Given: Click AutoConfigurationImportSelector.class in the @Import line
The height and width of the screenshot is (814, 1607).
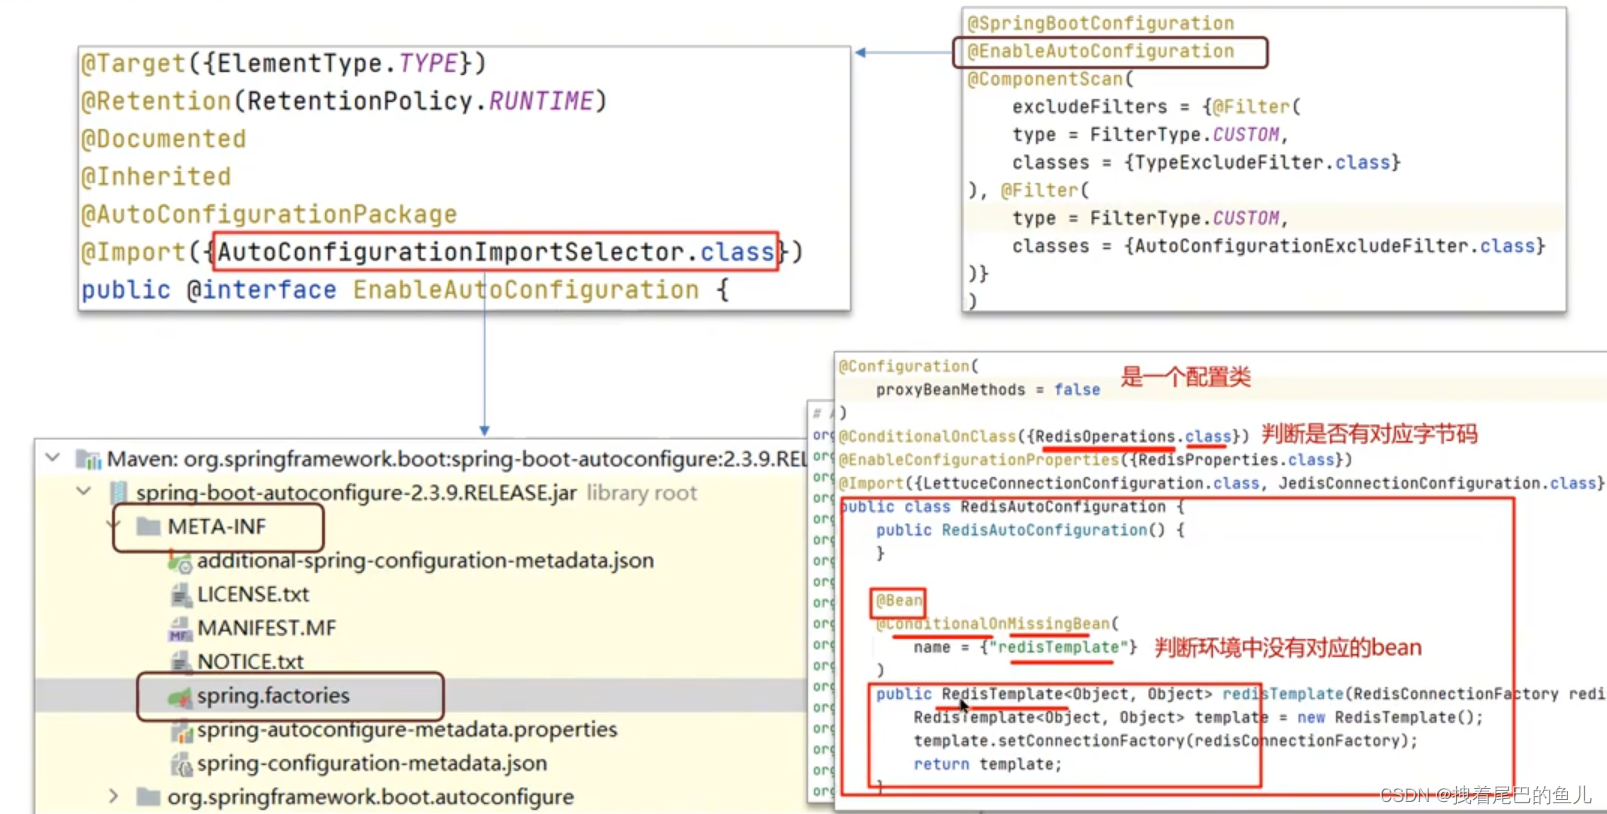Looking at the screenshot, I should (496, 252).
